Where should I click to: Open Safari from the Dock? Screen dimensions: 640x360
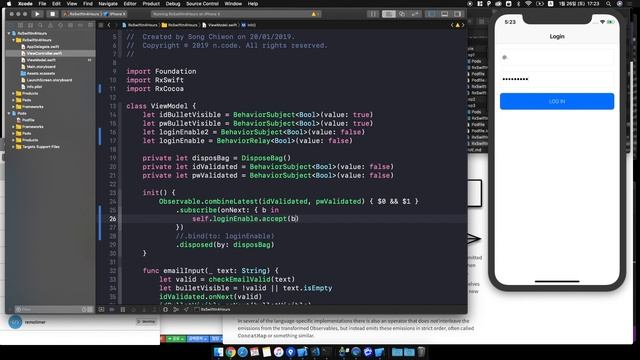pos(242,352)
